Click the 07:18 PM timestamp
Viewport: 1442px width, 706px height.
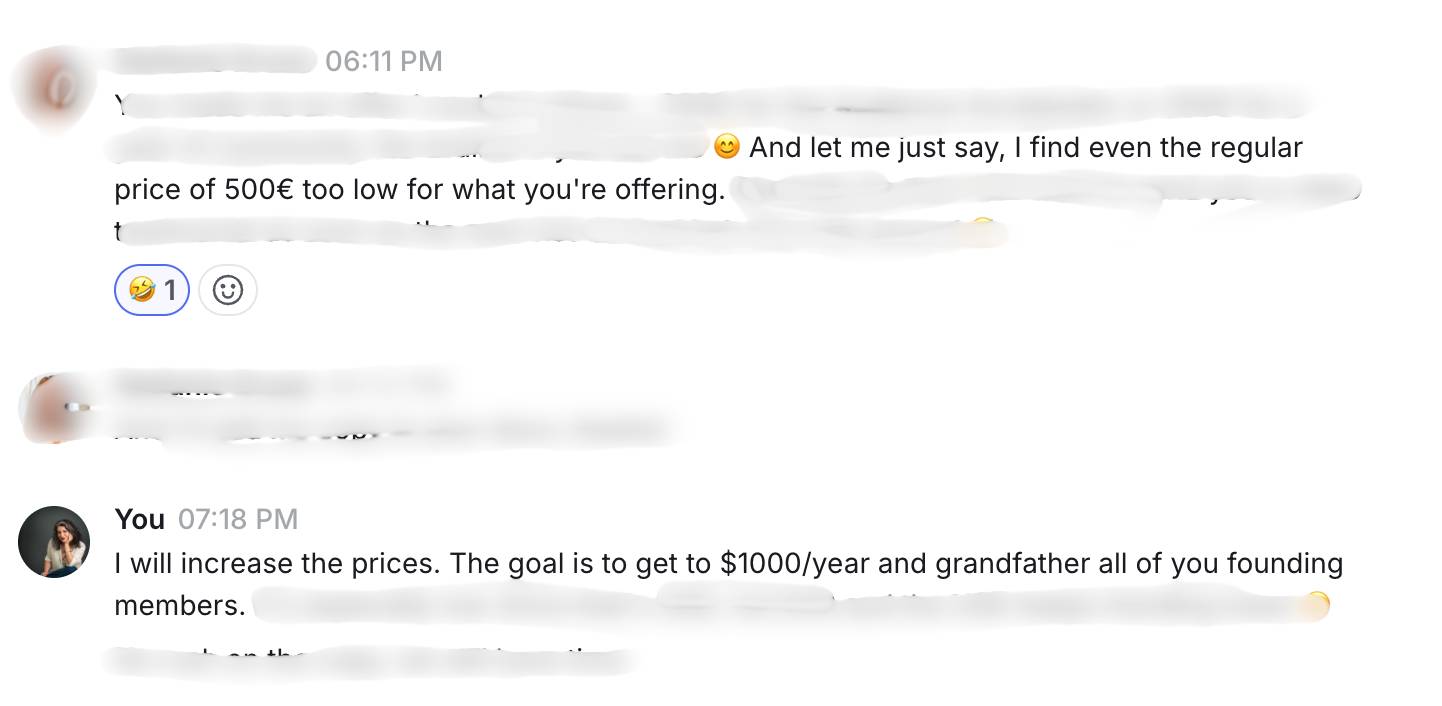(x=238, y=519)
